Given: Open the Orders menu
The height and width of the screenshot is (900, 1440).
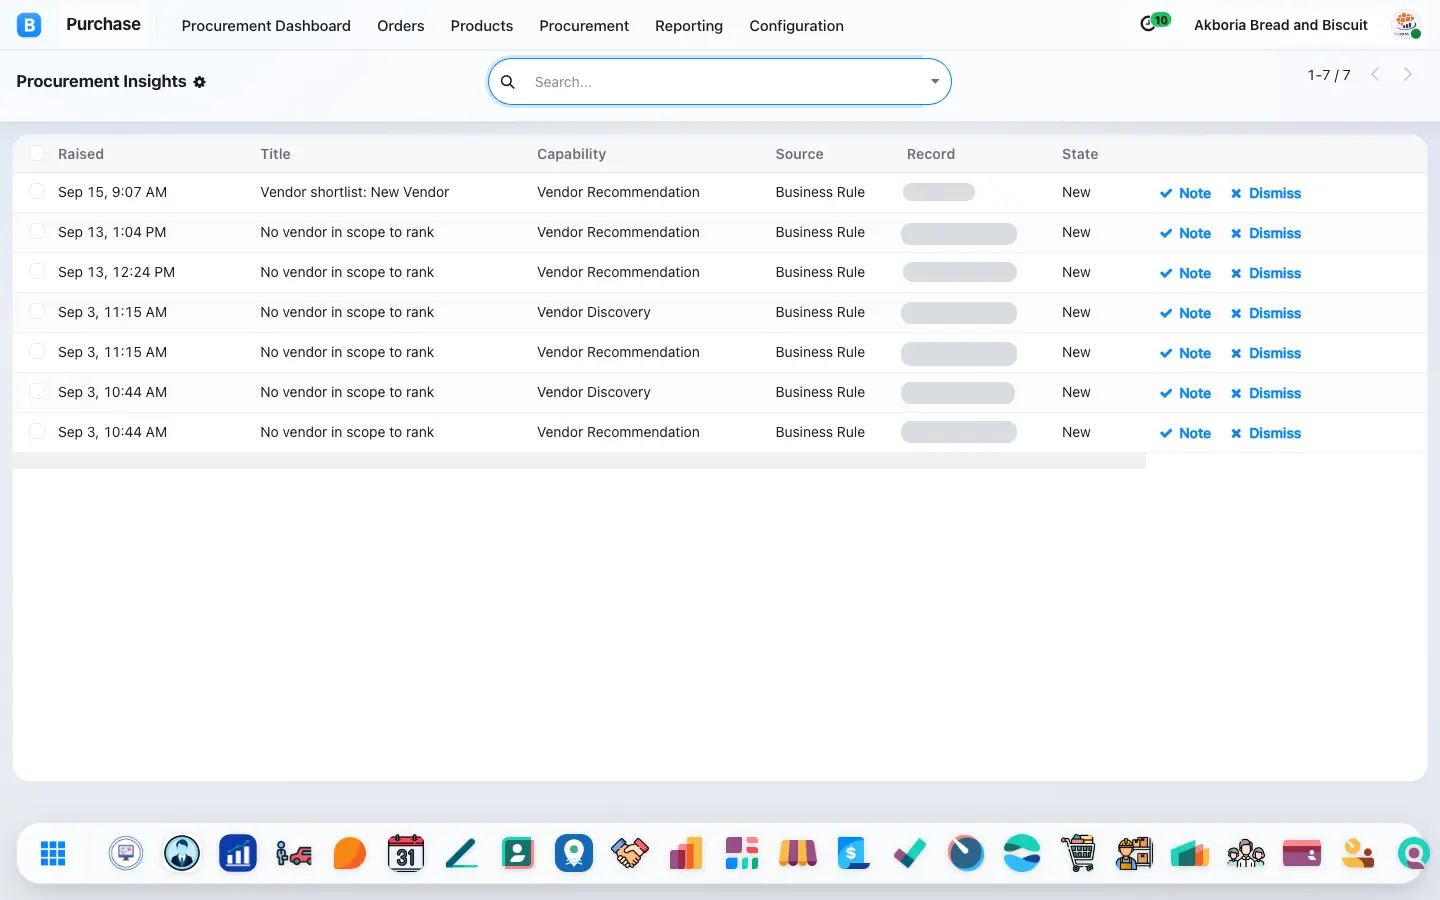Looking at the screenshot, I should click(401, 26).
